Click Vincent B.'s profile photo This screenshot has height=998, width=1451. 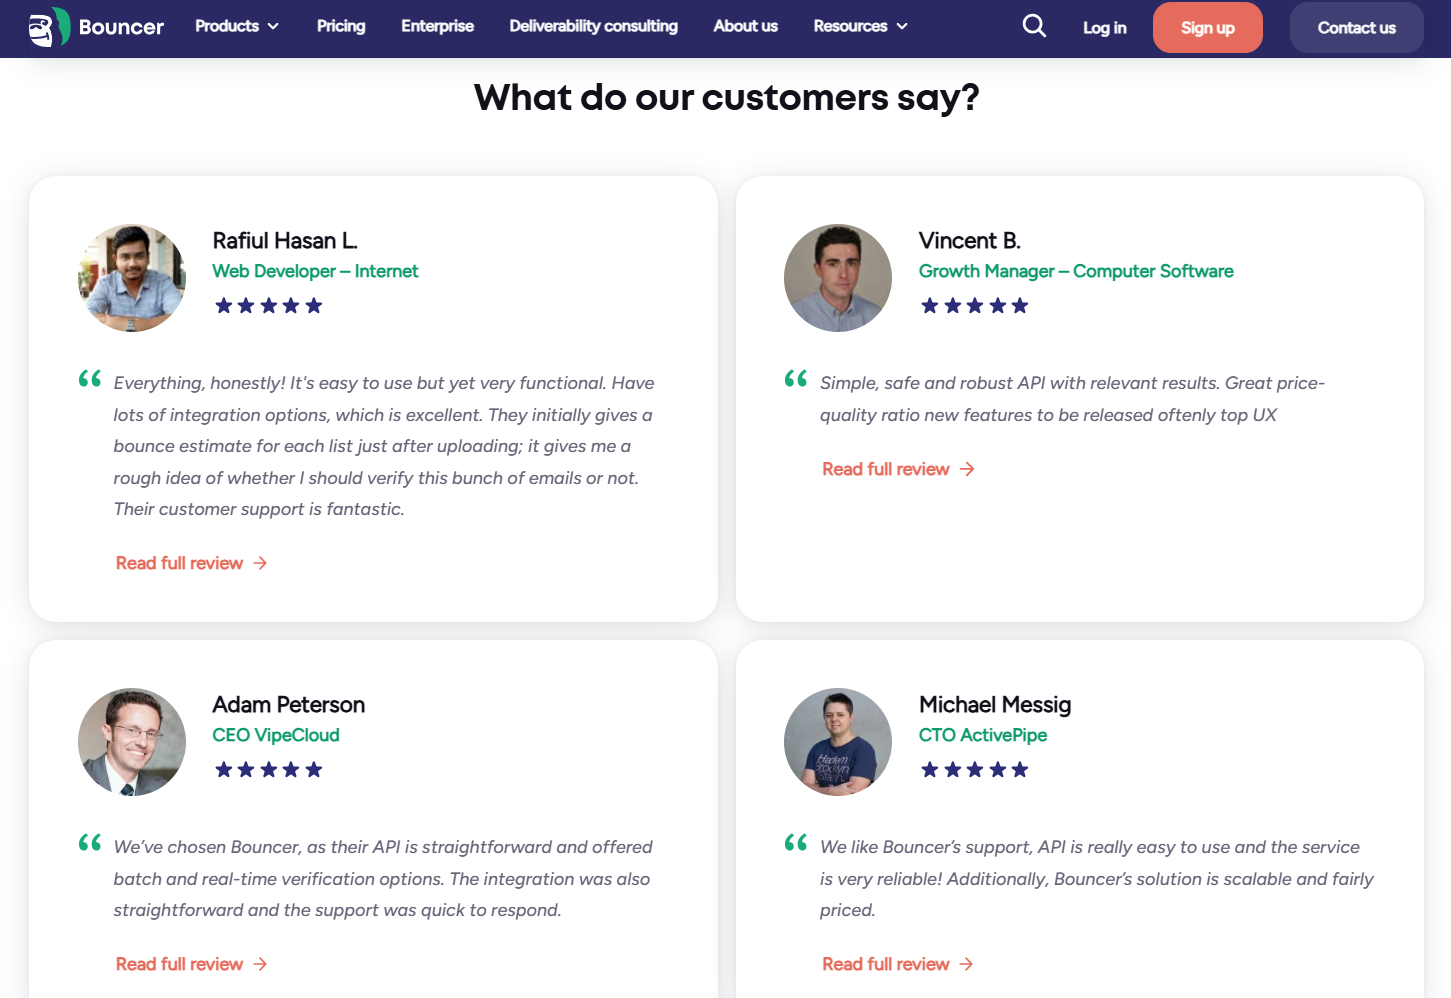pos(837,278)
